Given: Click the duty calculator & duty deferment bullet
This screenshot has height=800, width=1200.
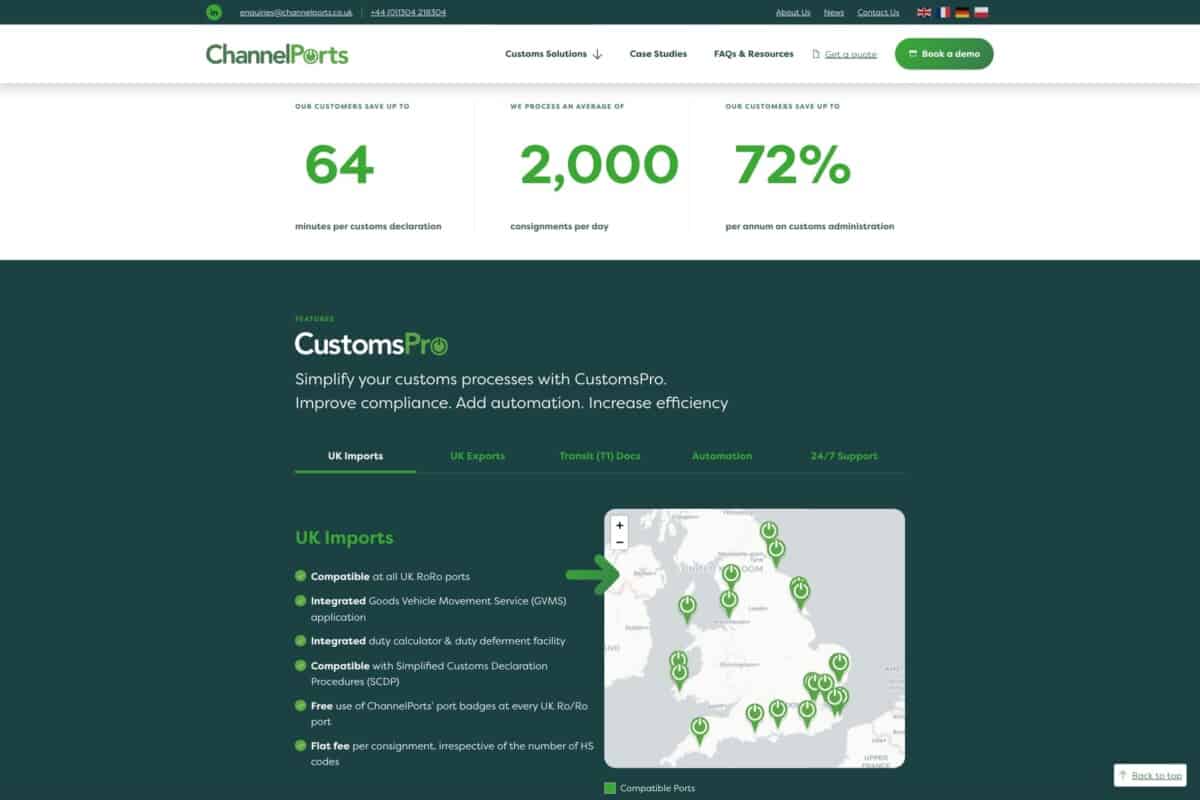Looking at the screenshot, I should [438, 641].
